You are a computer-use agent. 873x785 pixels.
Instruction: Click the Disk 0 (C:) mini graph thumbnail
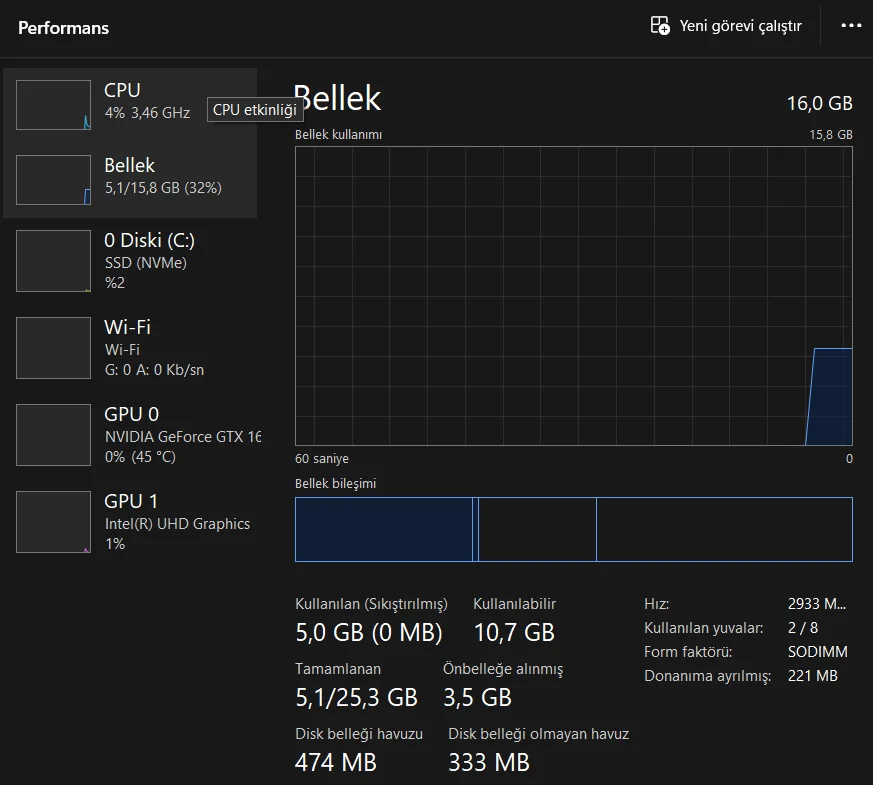point(54,261)
